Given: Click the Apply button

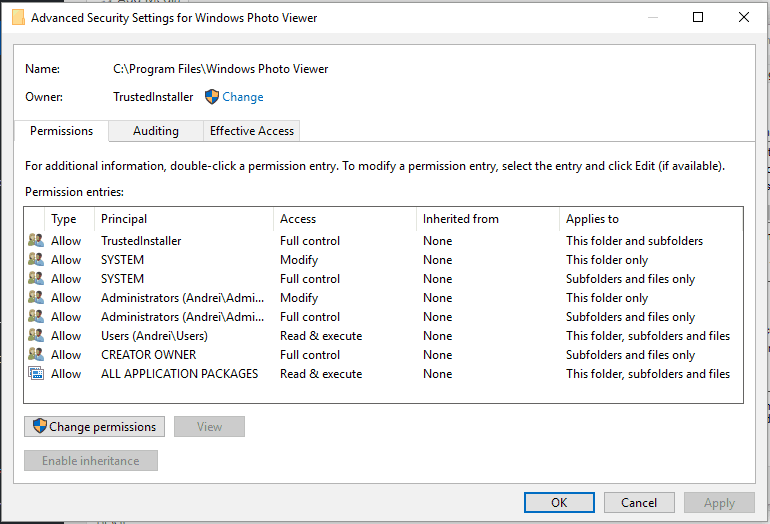Looking at the screenshot, I should (x=719, y=503).
